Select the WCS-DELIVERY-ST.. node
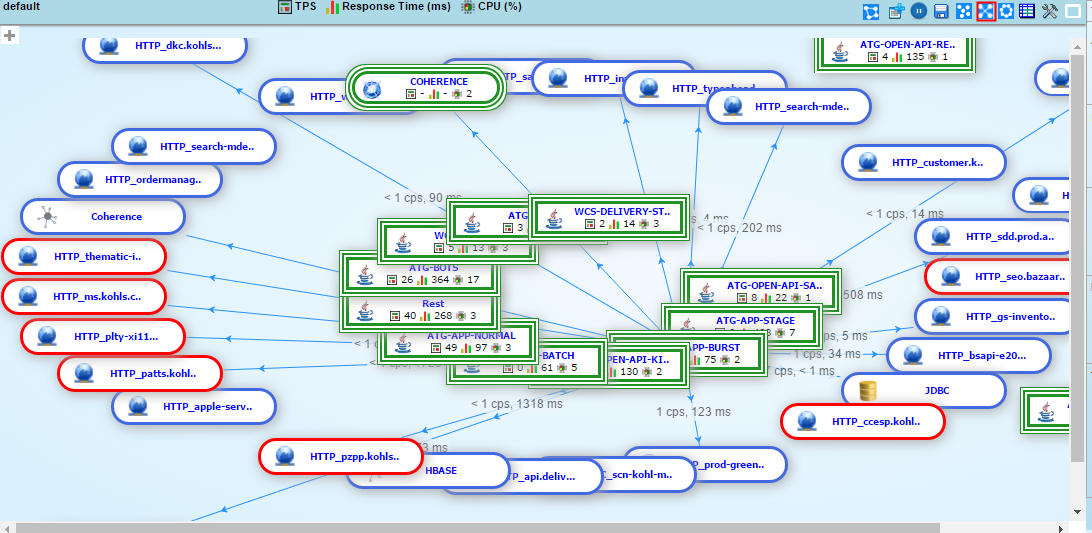Screen dimensions: 1092x533 pos(609,217)
